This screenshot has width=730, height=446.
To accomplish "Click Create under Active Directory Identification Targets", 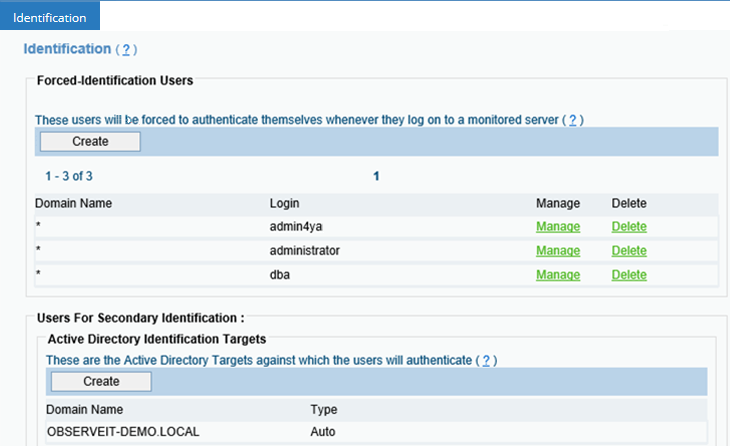I will [101, 382].
